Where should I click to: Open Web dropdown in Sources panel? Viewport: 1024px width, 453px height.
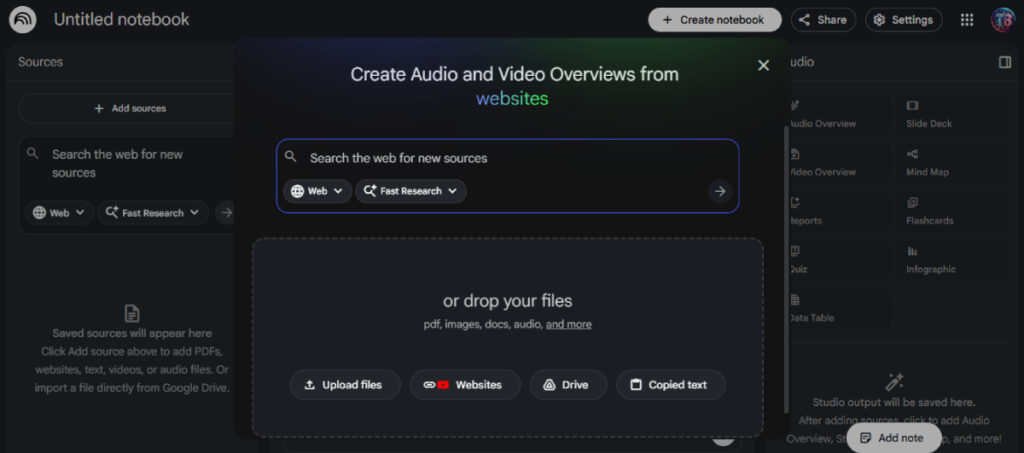(59, 213)
